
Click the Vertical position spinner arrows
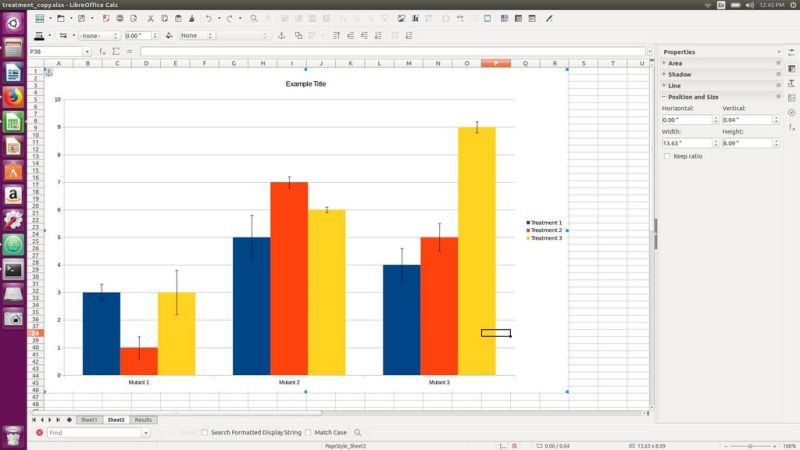click(x=776, y=120)
